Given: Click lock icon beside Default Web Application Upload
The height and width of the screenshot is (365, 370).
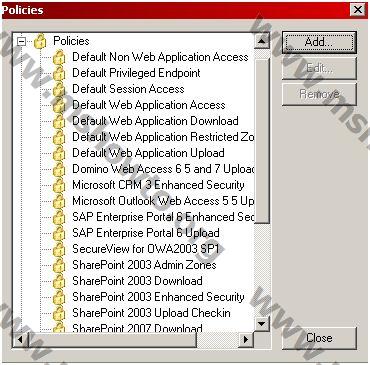Looking at the screenshot, I should 59,153.
